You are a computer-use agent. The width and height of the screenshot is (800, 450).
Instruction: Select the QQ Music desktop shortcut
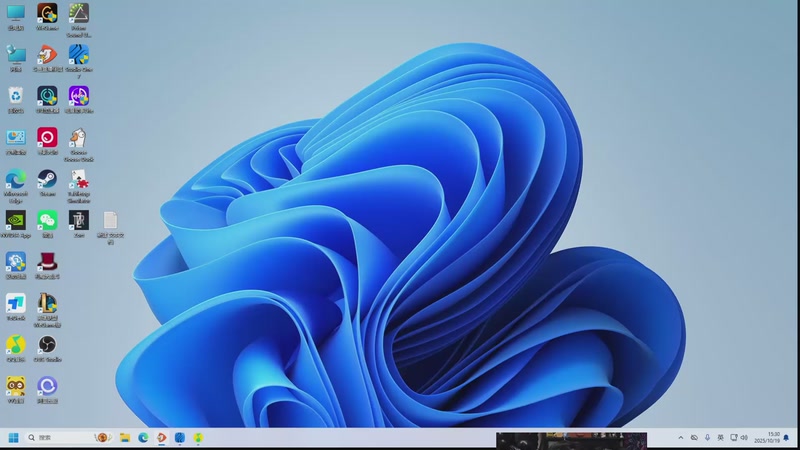pos(16,345)
